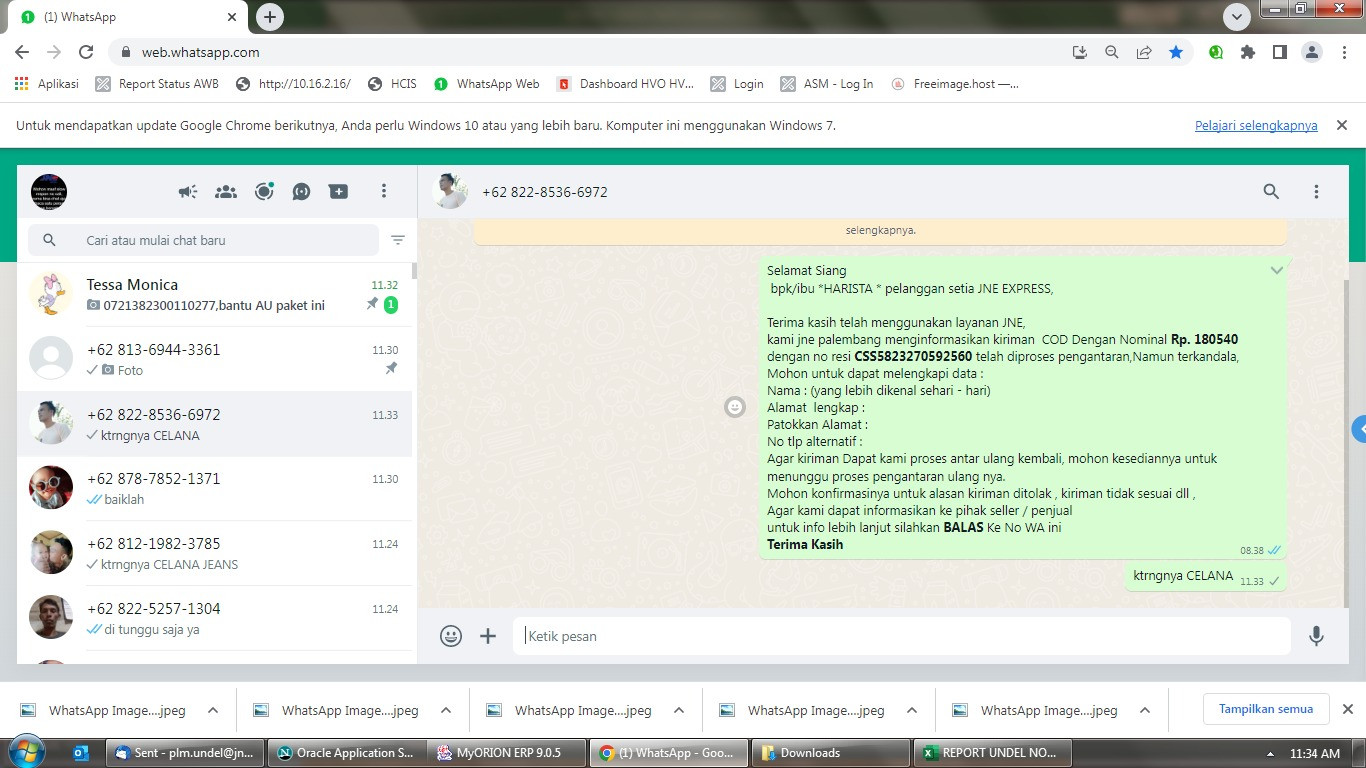Viewport: 1366px width, 768px height.
Task: Open the chat list three-dot menu
Action: tap(384, 191)
